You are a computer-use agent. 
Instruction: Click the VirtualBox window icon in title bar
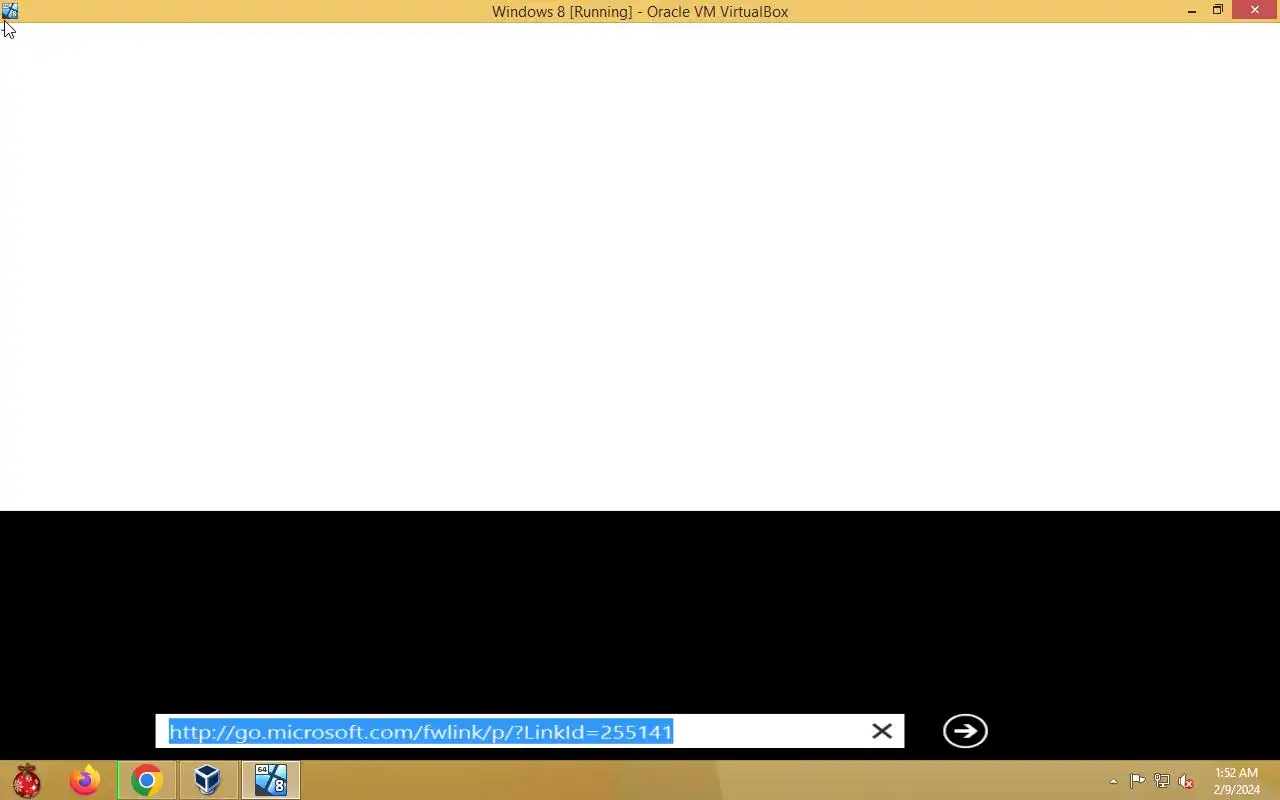10,11
